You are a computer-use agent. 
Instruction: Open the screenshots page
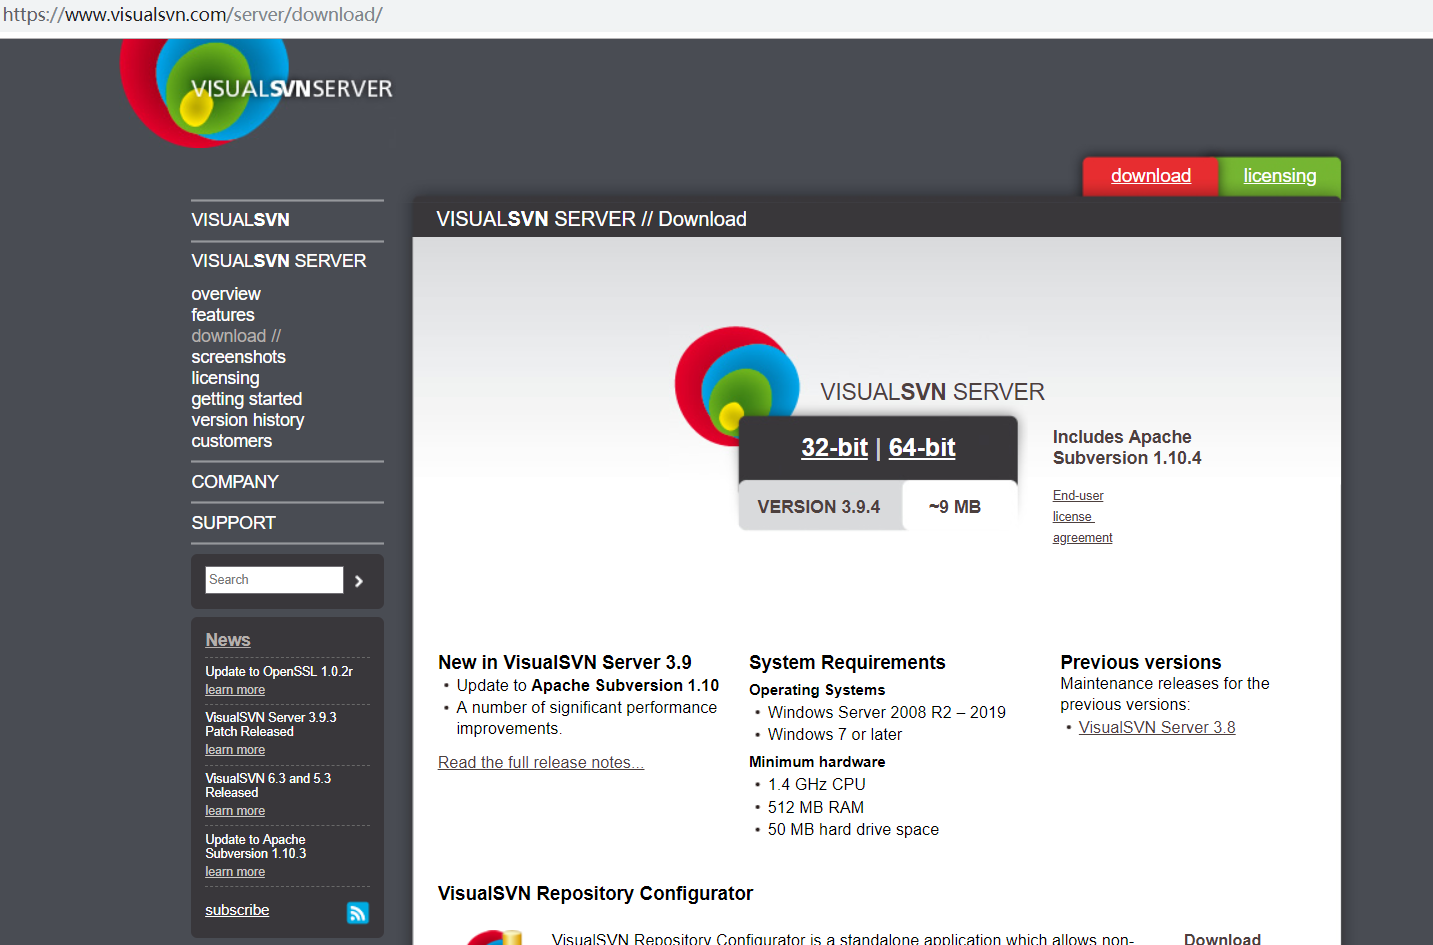pos(239,357)
